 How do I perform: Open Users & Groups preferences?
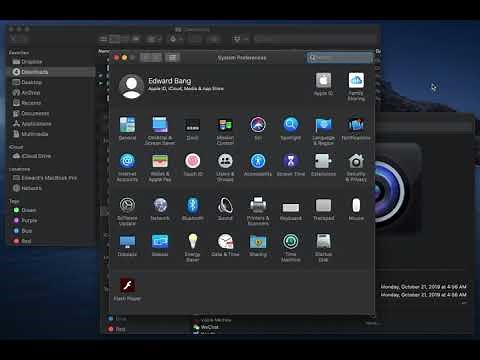pos(225,167)
